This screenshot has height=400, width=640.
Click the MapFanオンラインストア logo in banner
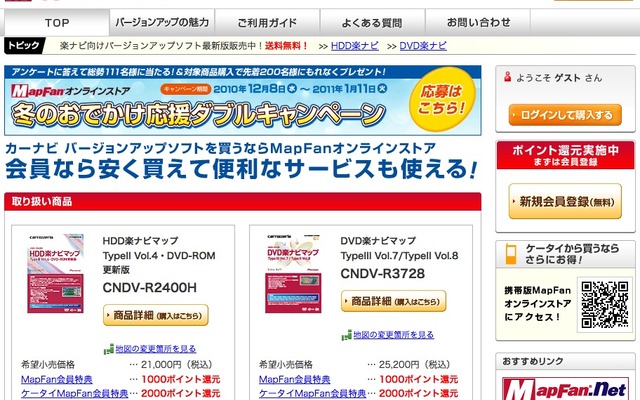coord(70,90)
